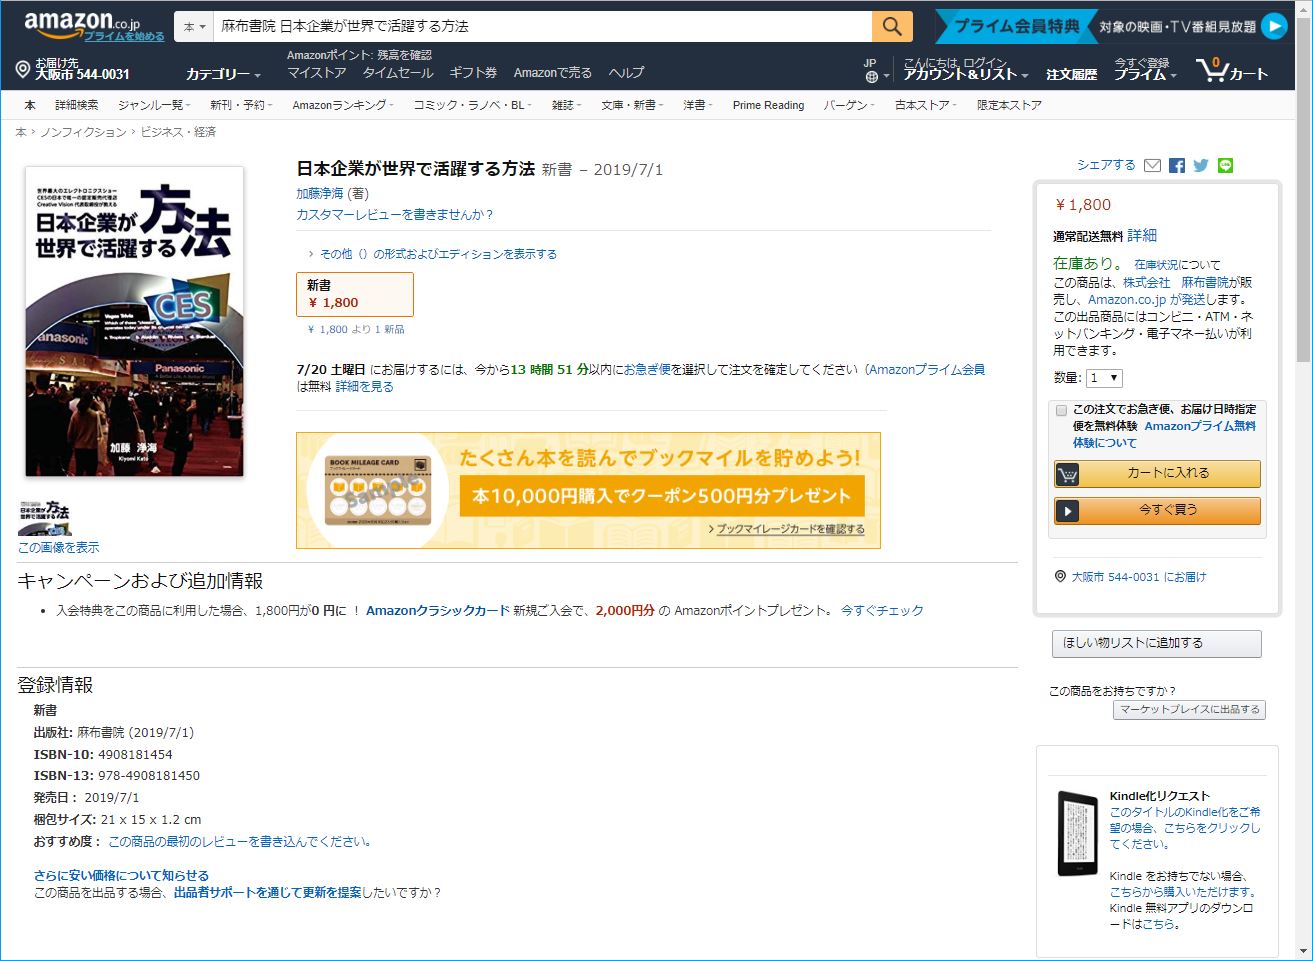Click the orange search magnifier button

[x=892, y=27]
